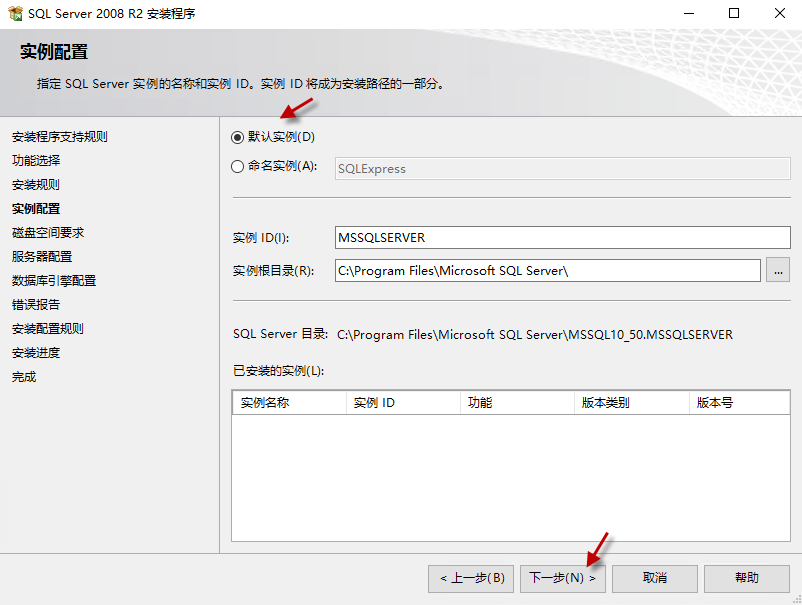Screen dimensions: 802x605
Task: Click the 实例名称 column header
Action: pyautogui.click(x=288, y=403)
